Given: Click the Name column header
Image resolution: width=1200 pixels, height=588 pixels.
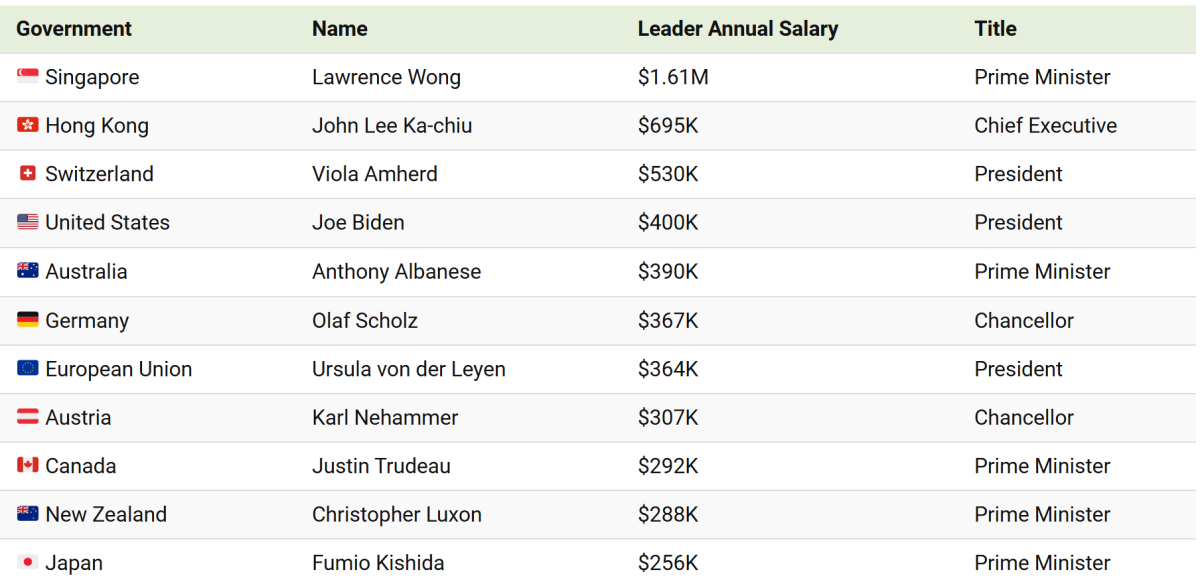Looking at the screenshot, I should click(340, 29).
